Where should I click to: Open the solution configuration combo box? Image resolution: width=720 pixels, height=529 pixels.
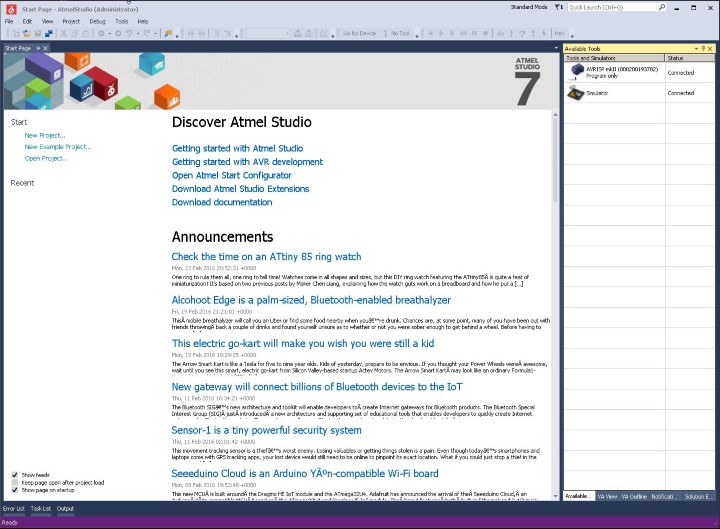[268, 34]
